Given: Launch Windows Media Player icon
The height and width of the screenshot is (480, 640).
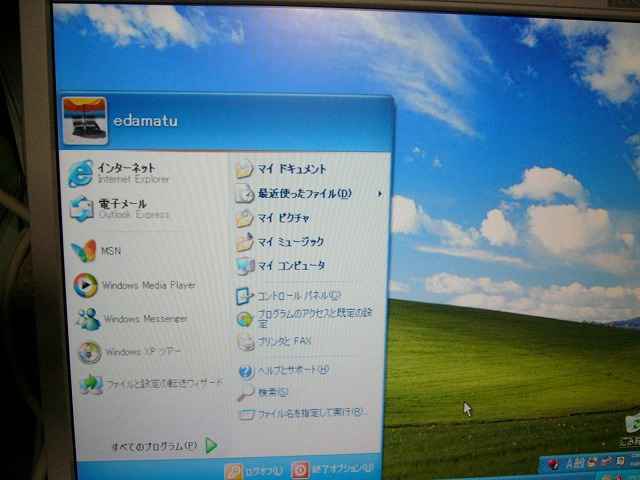Looking at the screenshot, I should click(x=85, y=285).
